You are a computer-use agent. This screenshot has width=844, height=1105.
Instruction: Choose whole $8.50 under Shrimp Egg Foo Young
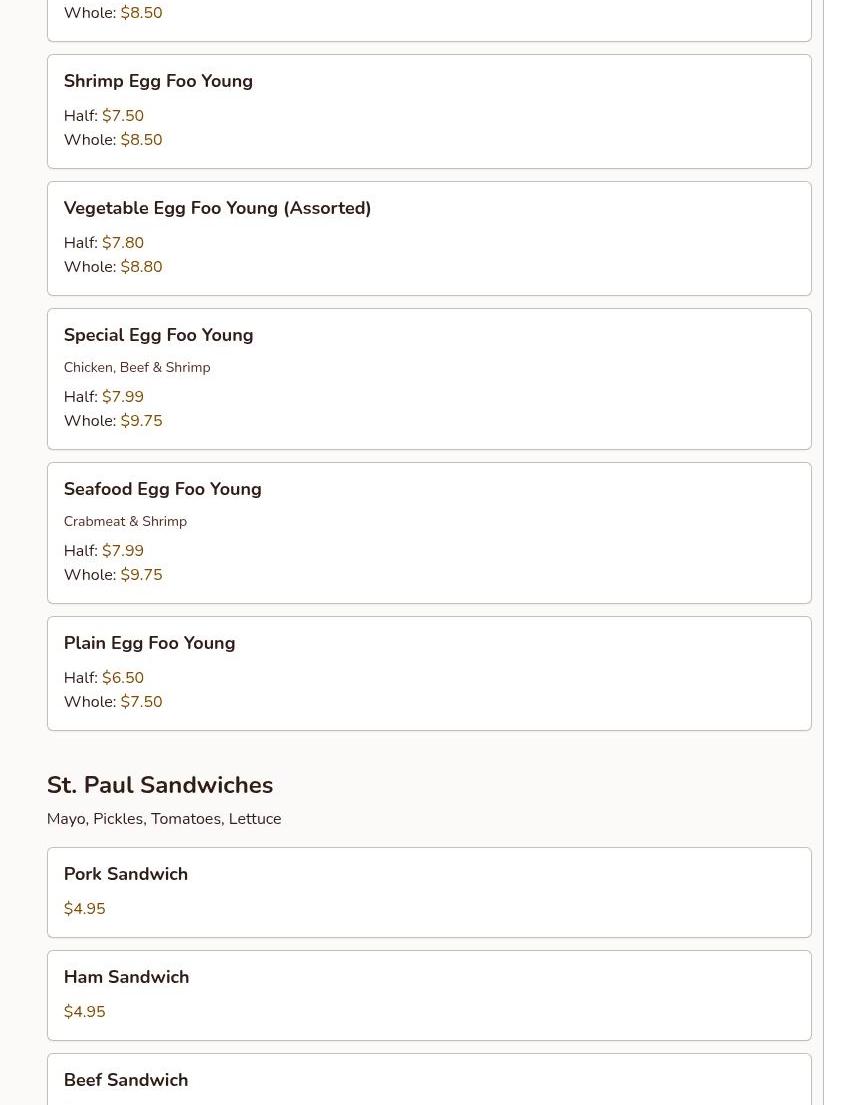(141, 140)
